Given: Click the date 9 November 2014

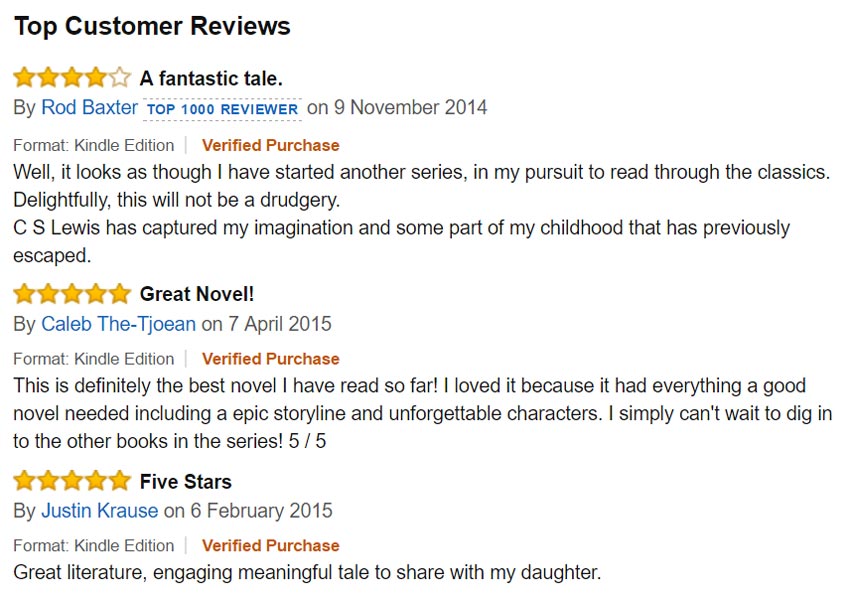Looking at the screenshot, I should tap(410, 107).
